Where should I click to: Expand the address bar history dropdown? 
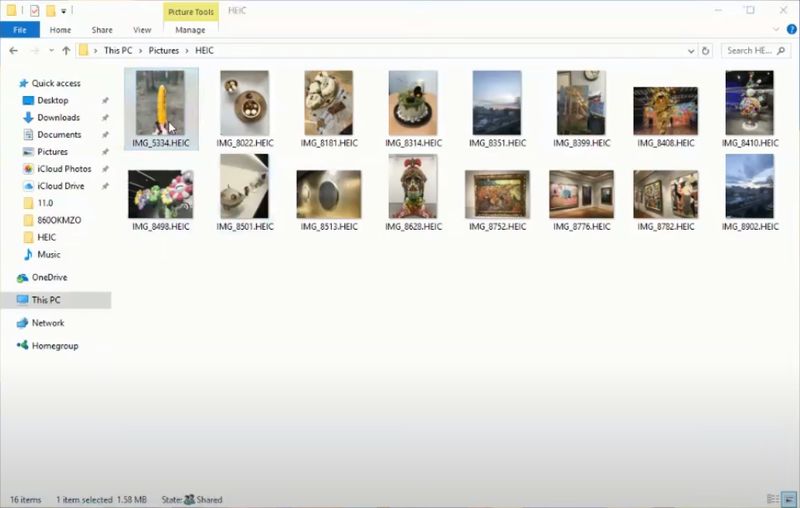691,50
